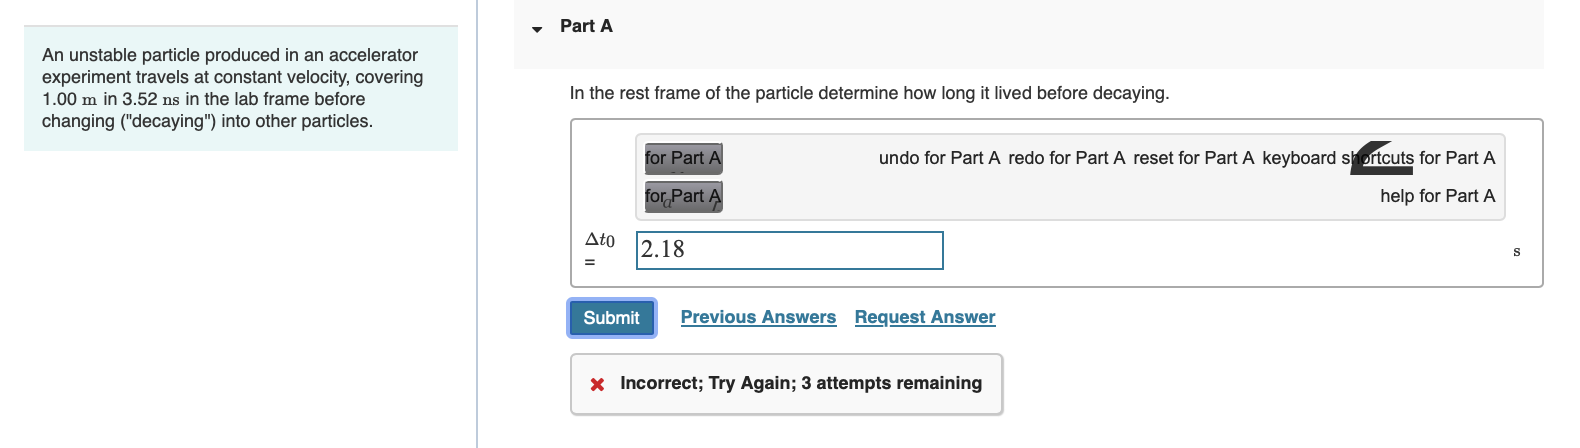Open help for Part A

pos(1437,196)
